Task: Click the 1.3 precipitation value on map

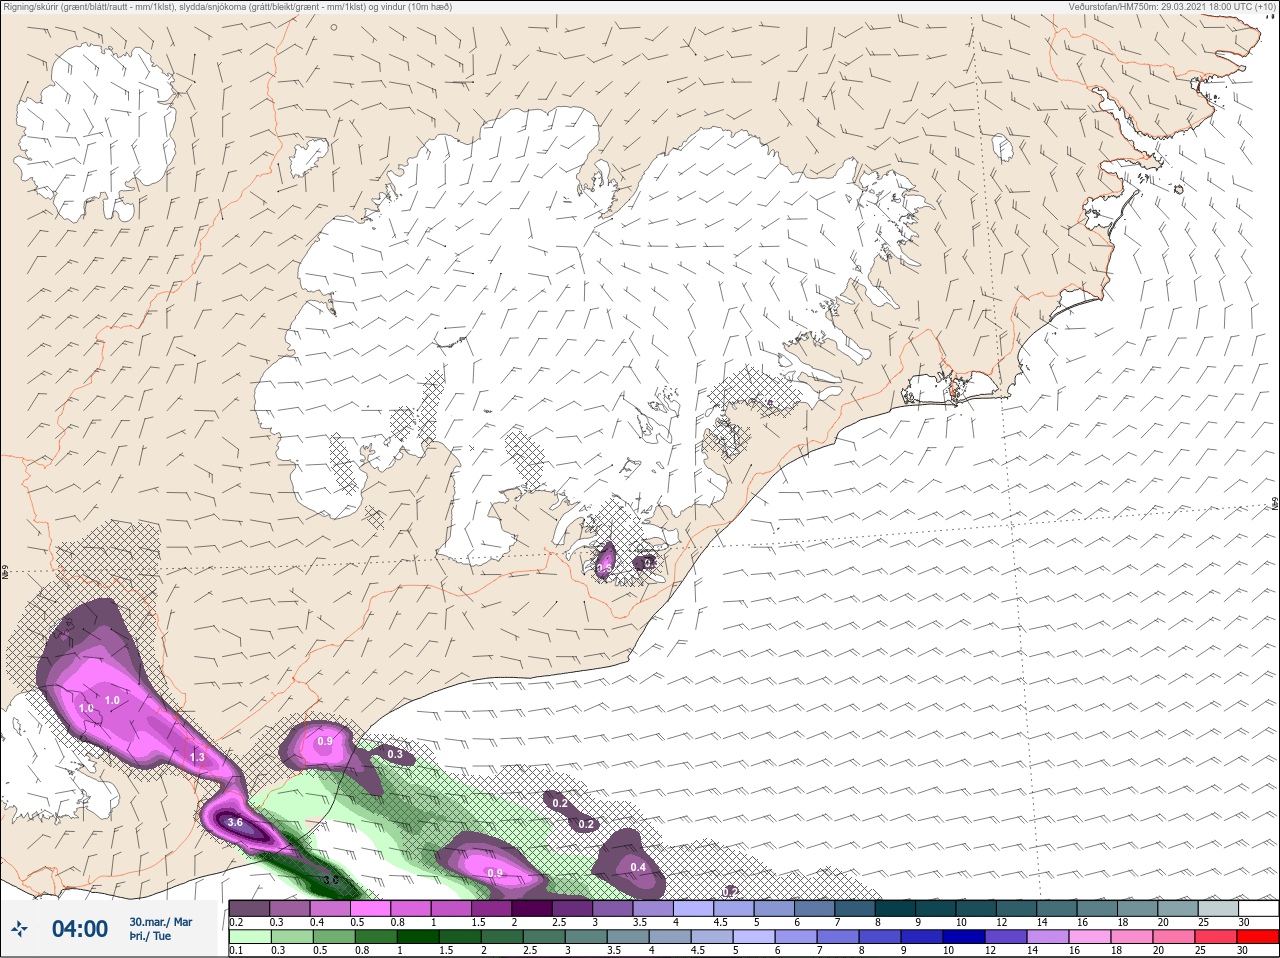Action: pyautogui.click(x=197, y=757)
